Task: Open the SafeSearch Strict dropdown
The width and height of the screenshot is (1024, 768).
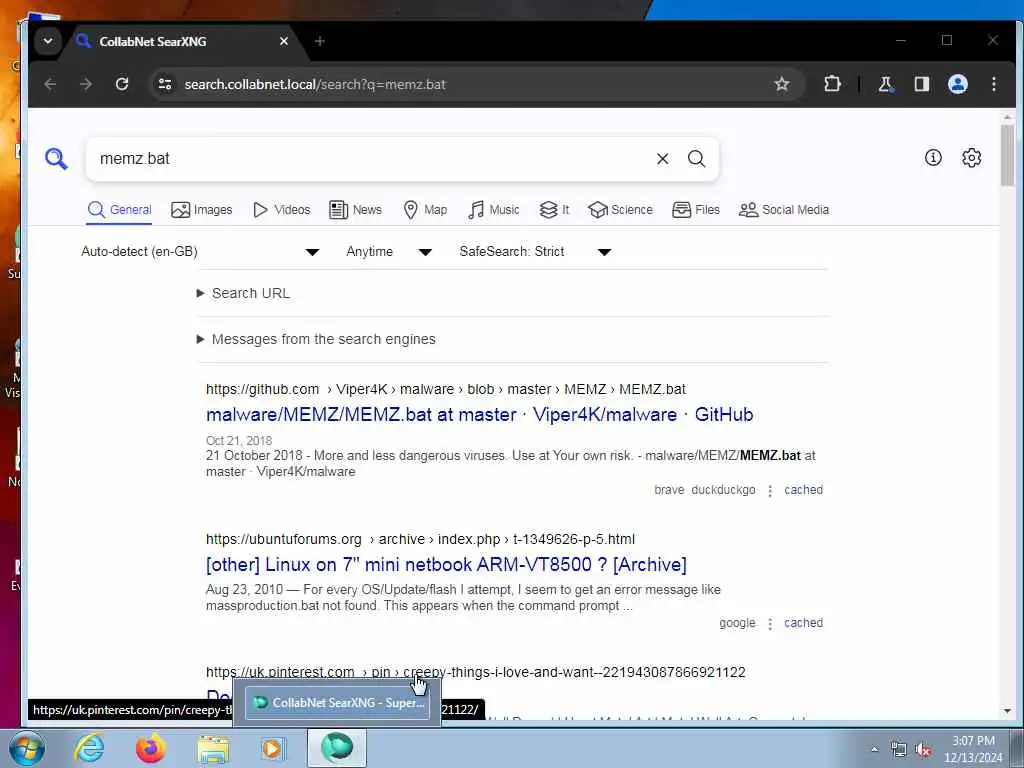Action: tap(535, 251)
